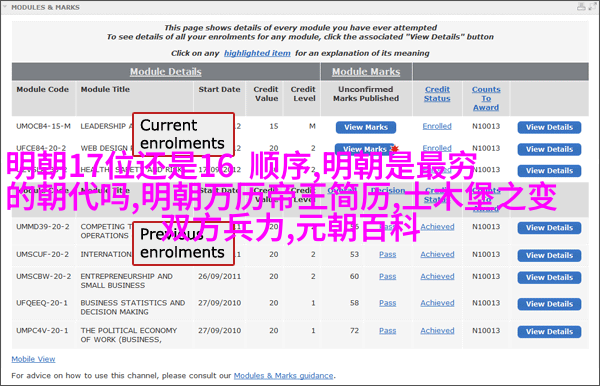View details for UMOCB4-15-M module

(549, 127)
